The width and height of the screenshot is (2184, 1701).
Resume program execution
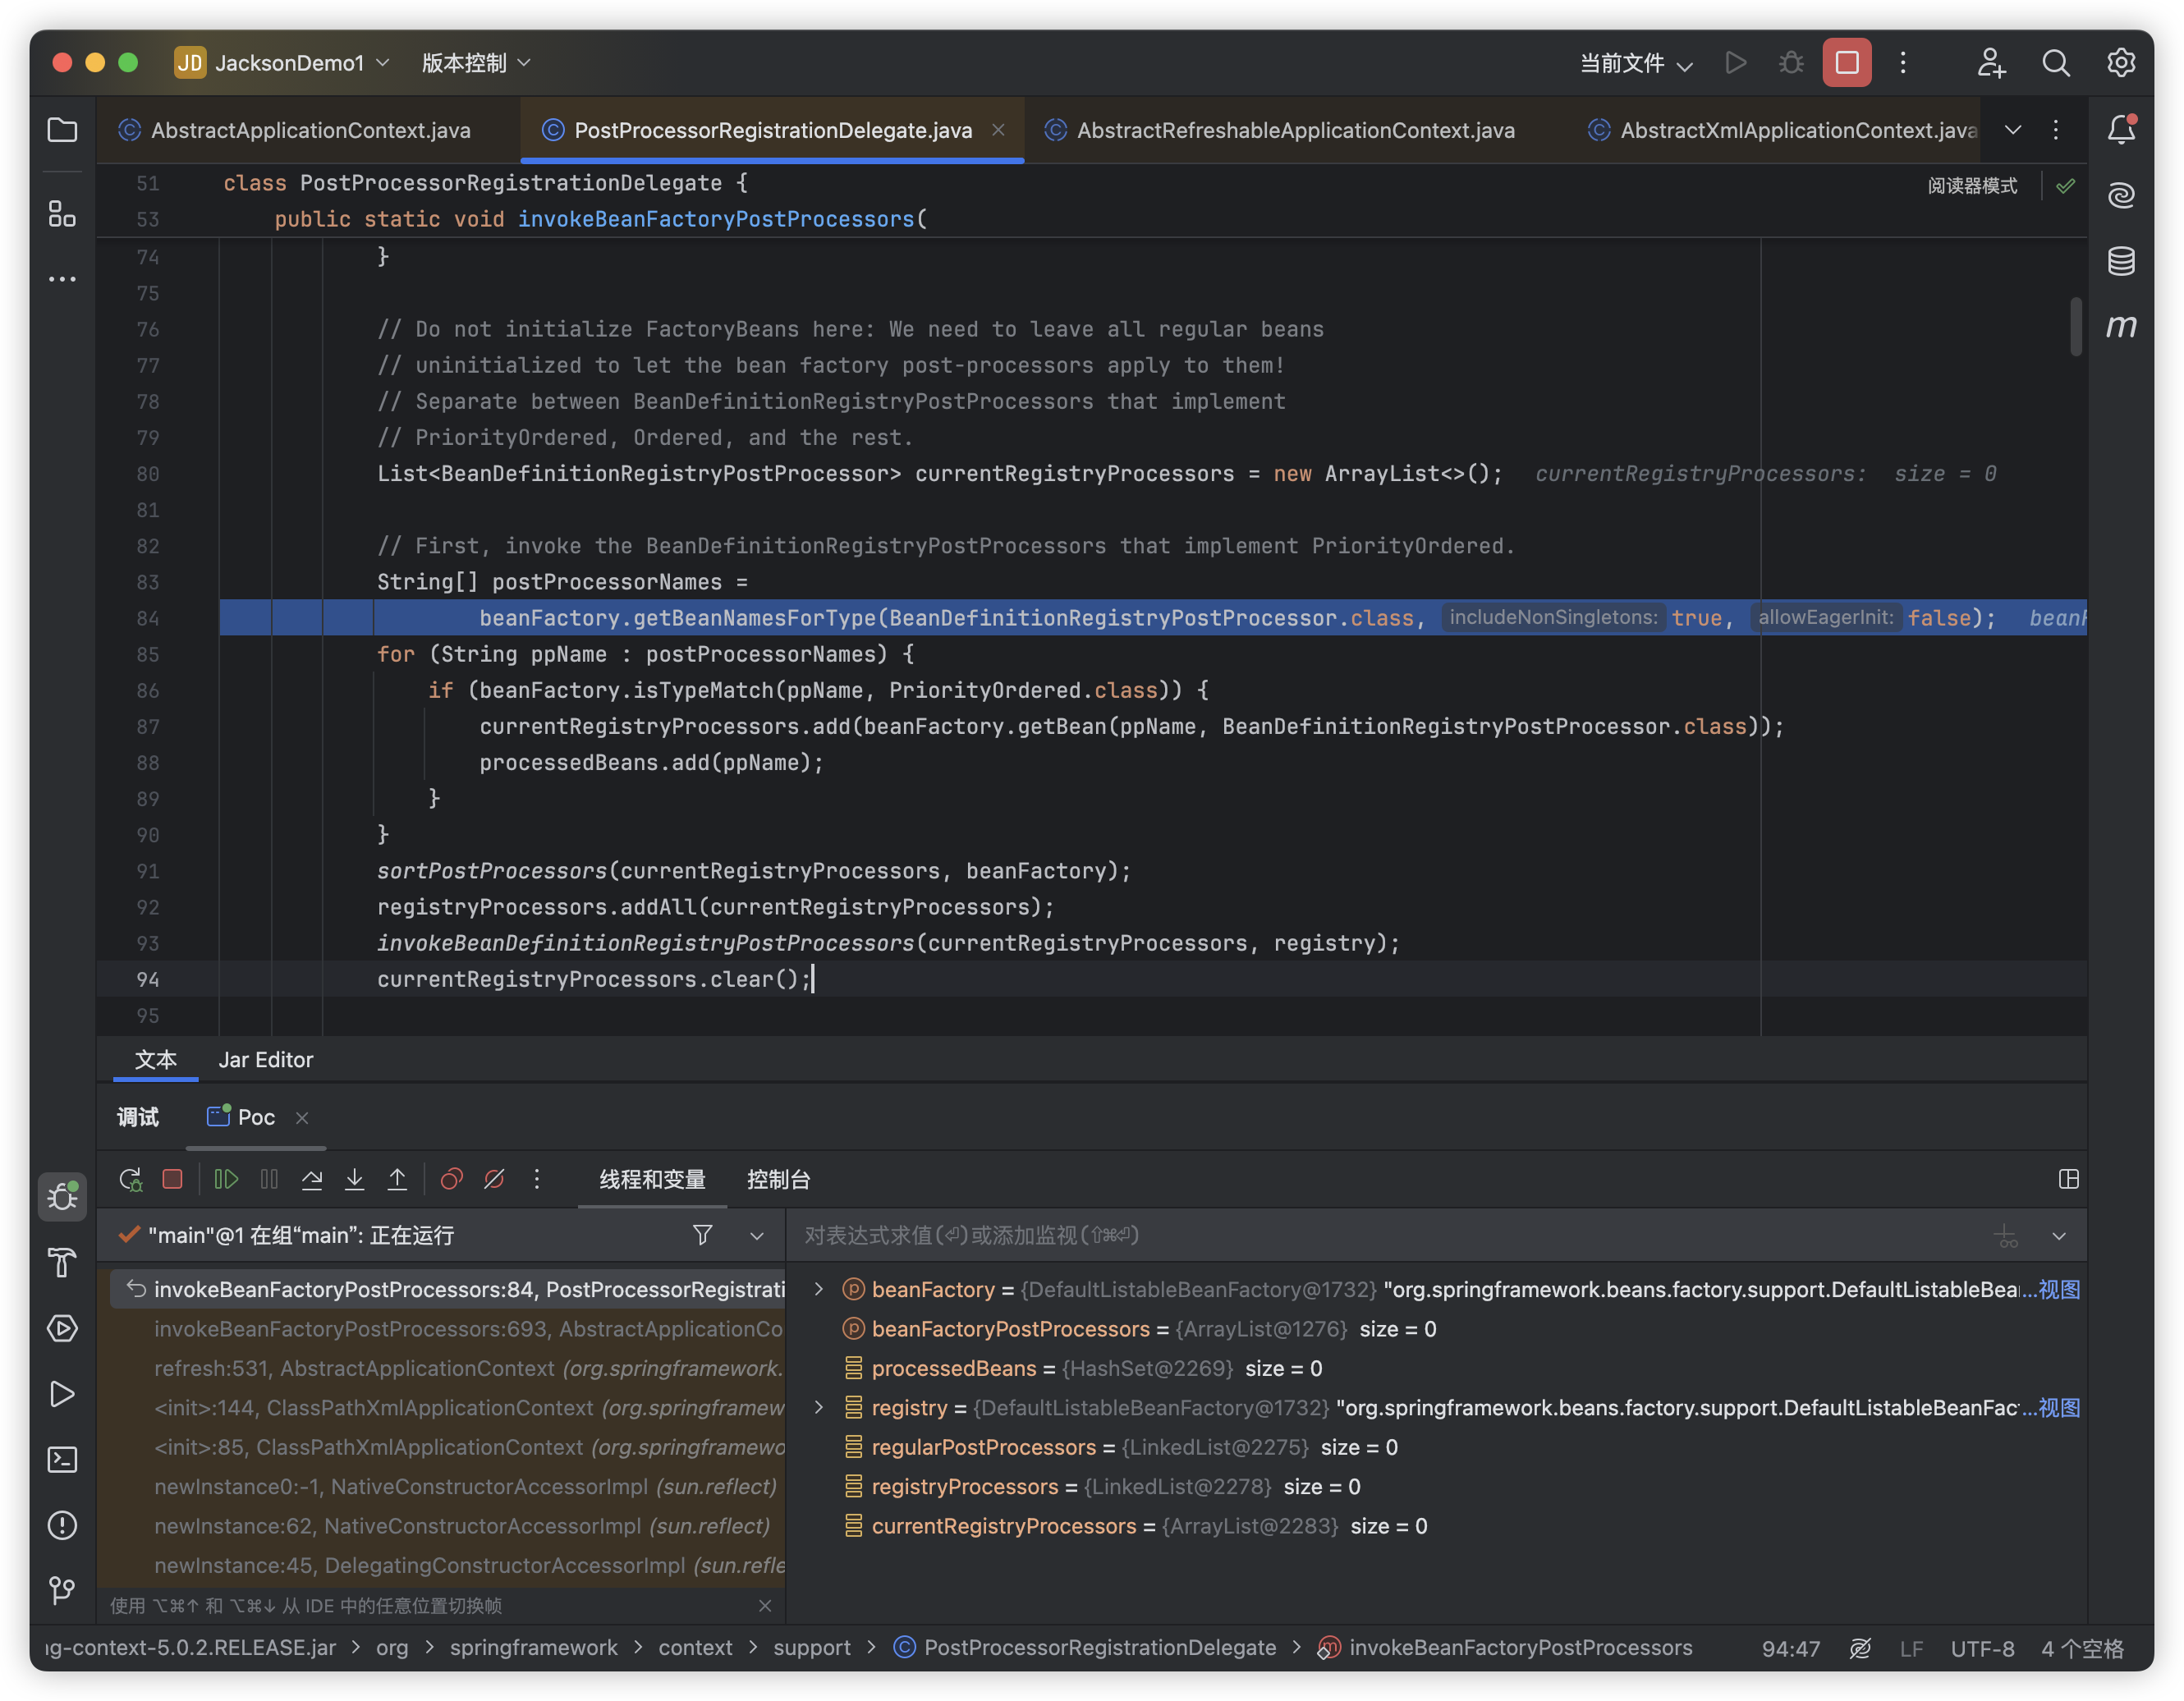(x=226, y=1180)
